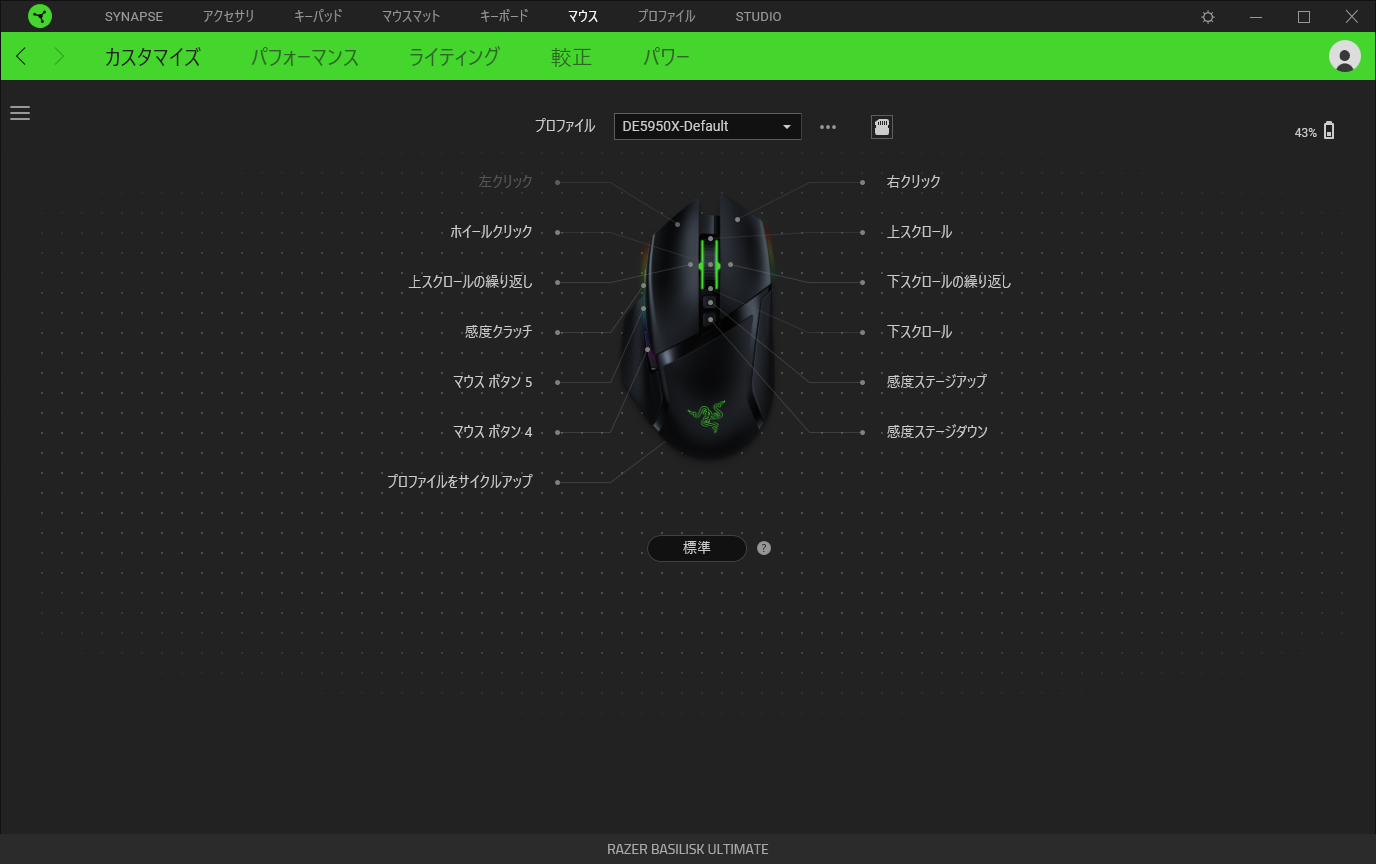Click the RAZER BASILISK ULTIMATE device label
The height and width of the screenshot is (864, 1376).
(688, 849)
